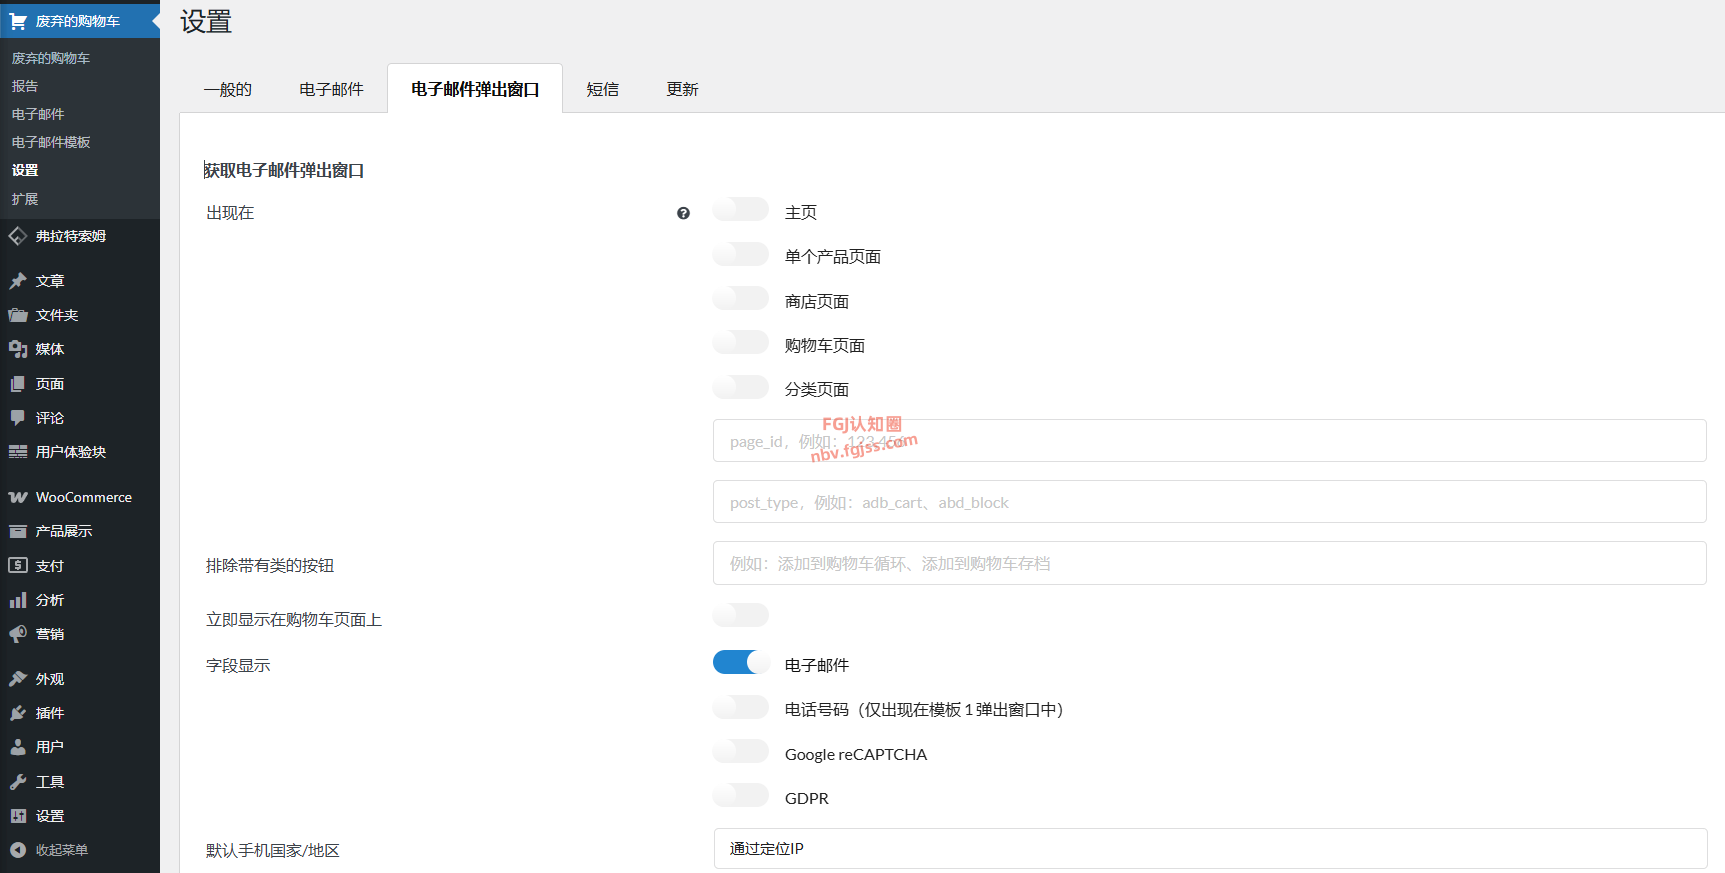Click the 弗拉特索姆 diamond icon
Image resolution: width=1725 pixels, height=873 pixels.
point(18,236)
